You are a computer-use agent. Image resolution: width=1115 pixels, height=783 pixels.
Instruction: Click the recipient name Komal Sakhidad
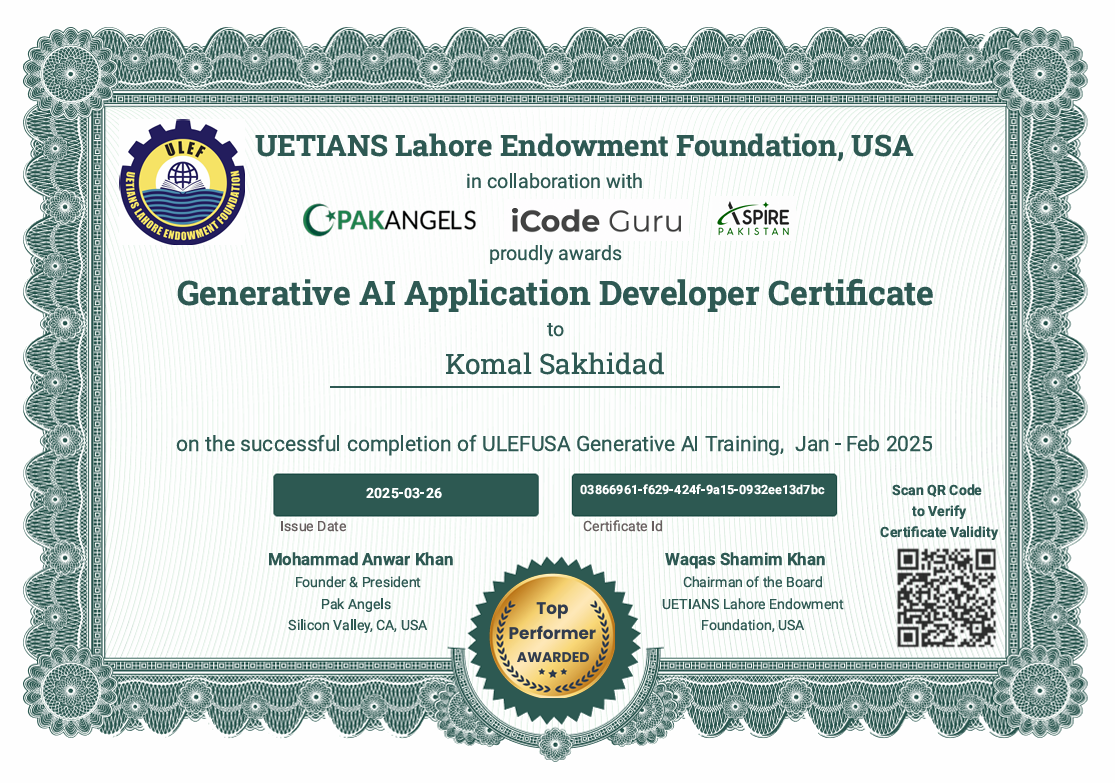point(555,364)
